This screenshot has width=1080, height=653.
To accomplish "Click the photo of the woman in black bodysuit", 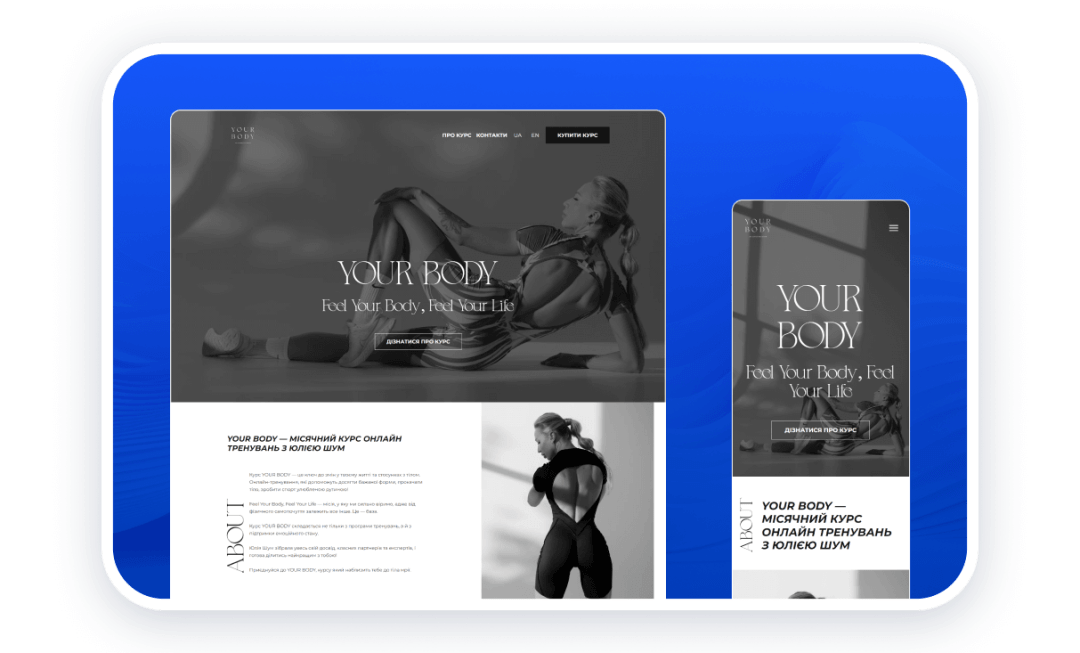I will pos(570,500).
